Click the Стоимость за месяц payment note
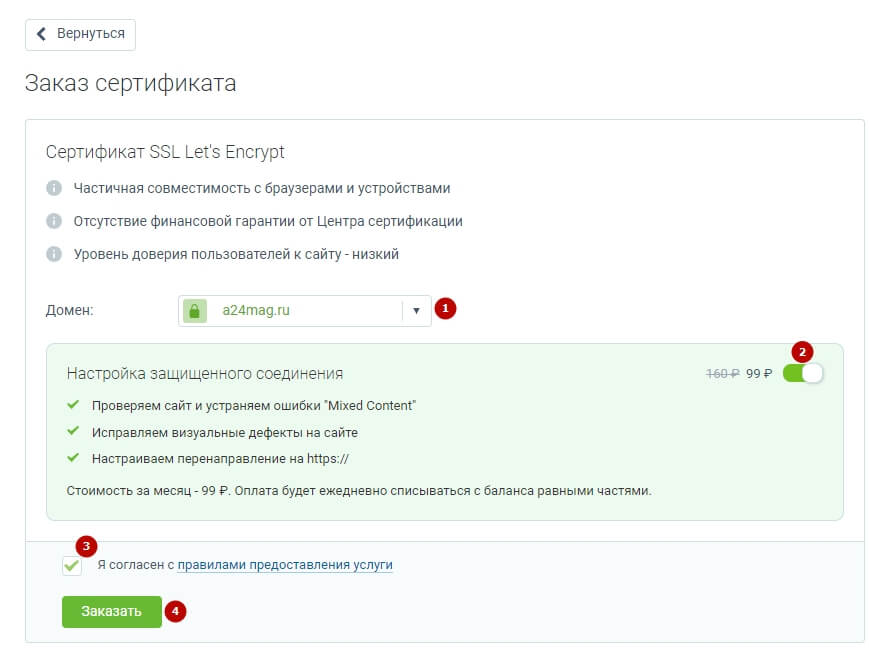Screen dimensions: 869x653 (359, 491)
